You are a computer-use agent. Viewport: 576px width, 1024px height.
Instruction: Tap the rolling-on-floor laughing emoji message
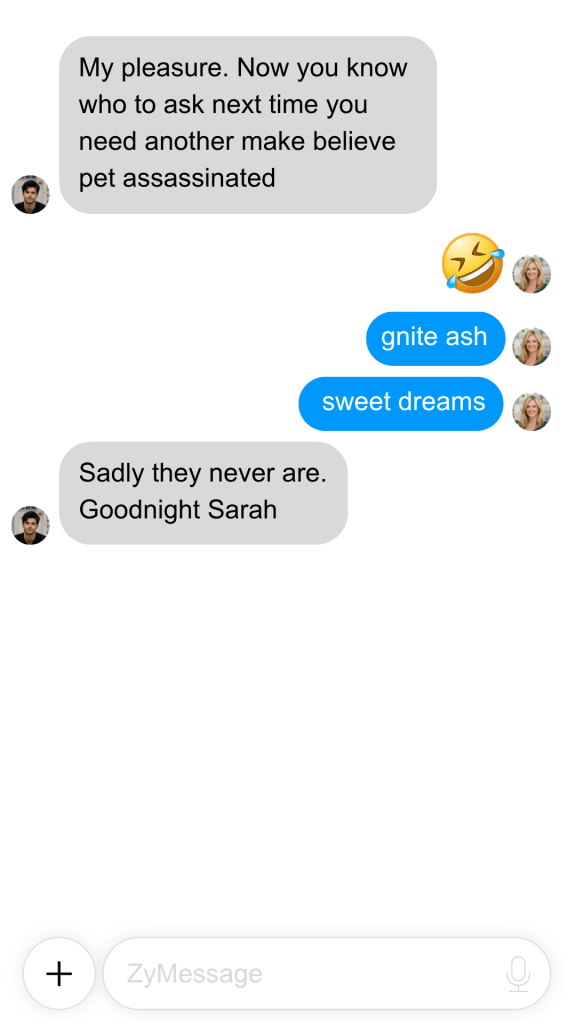pos(473,263)
